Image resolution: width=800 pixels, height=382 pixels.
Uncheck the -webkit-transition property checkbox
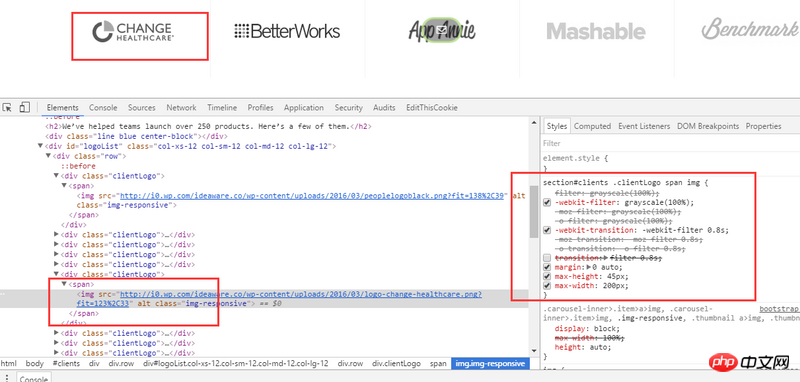pyautogui.click(x=547, y=230)
